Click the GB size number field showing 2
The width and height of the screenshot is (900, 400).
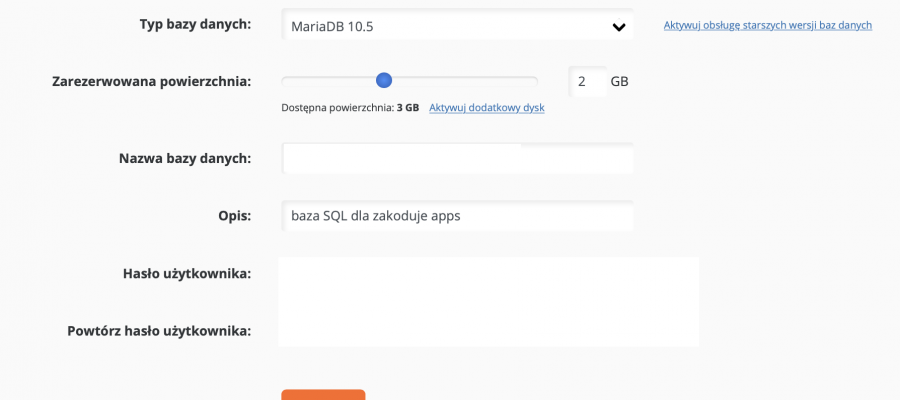pyautogui.click(x=587, y=81)
